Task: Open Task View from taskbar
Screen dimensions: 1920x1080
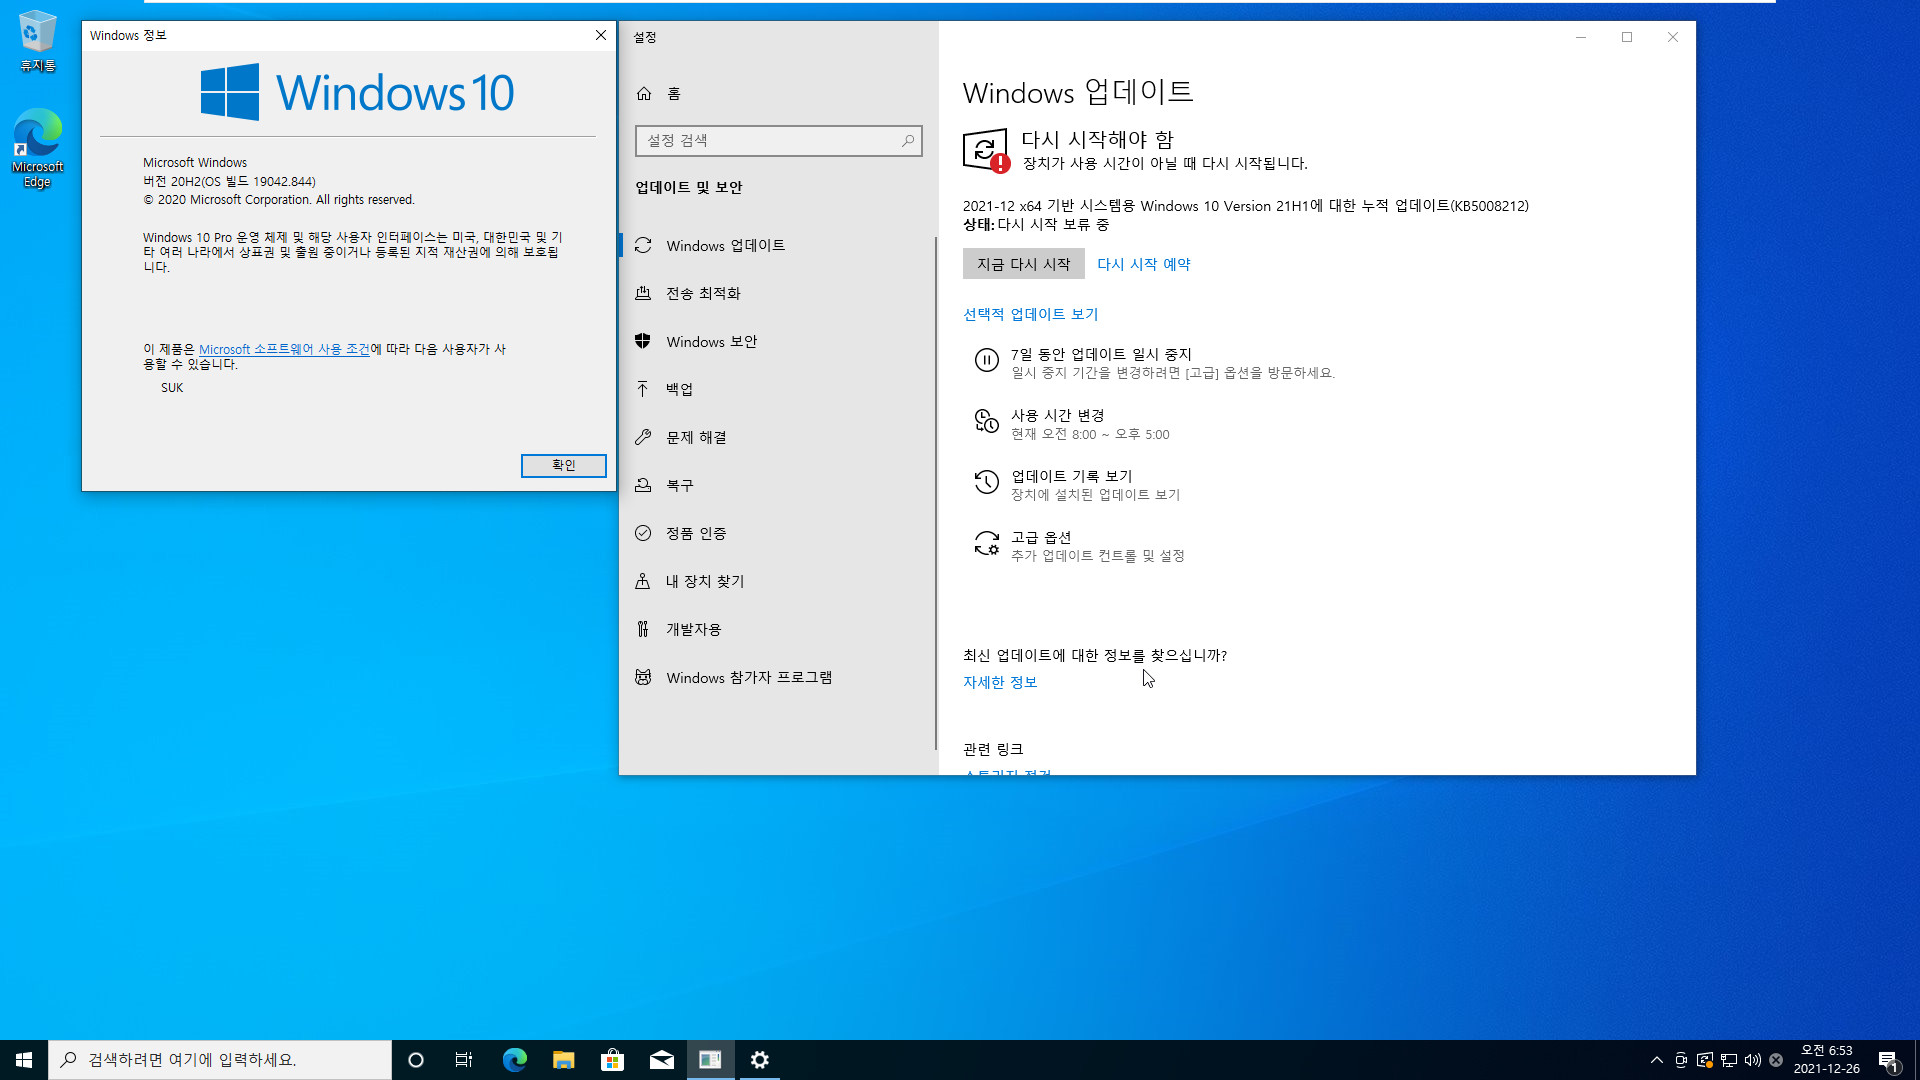Action: pos(464,1060)
